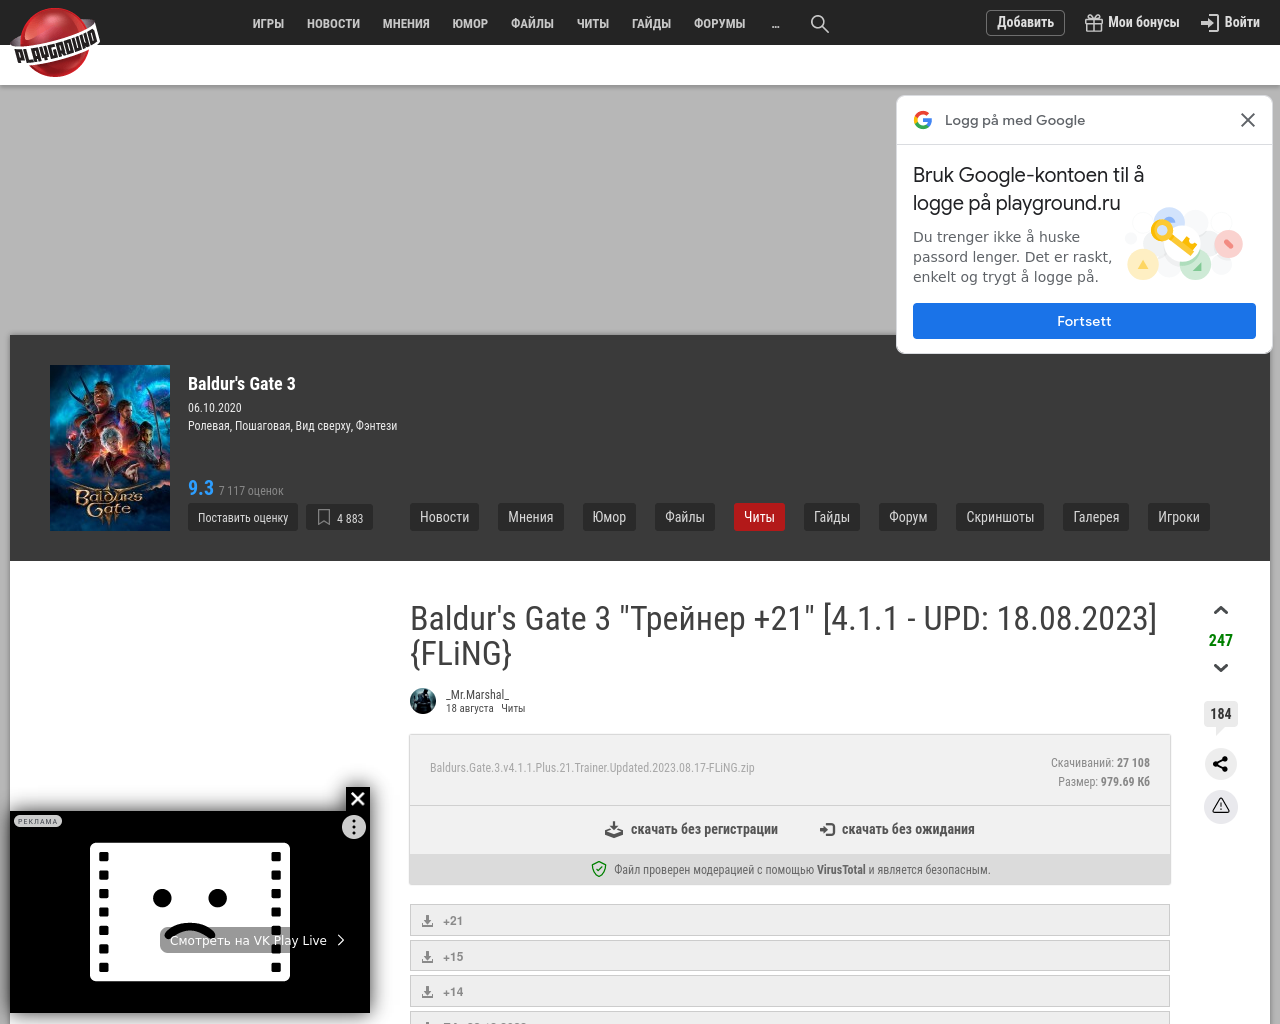Image resolution: width=1280 pixels, height=1024 pixels.
Task: Switch to the Скриншоты game tab
Action: pos(1000,517)
